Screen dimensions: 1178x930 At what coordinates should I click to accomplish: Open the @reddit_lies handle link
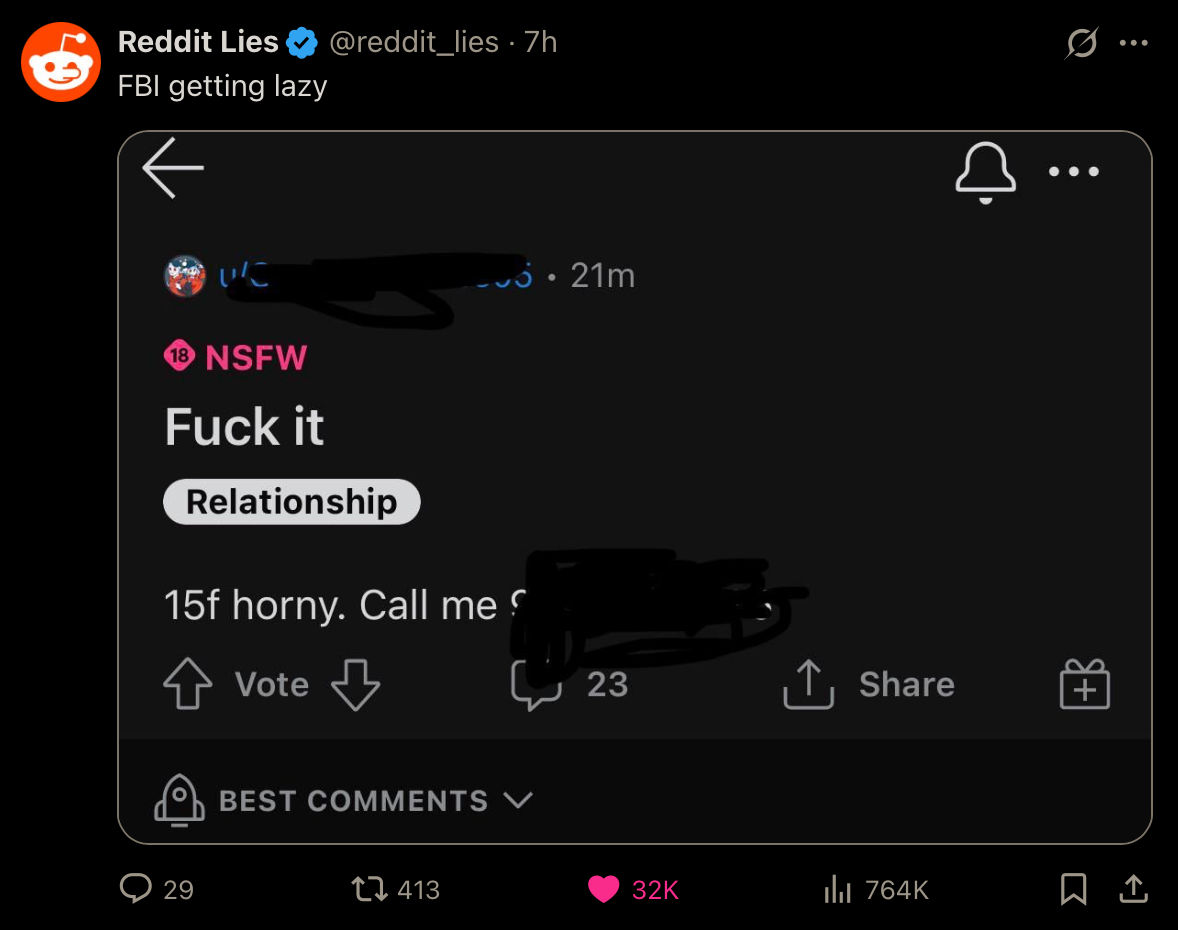tap(414, 42)
